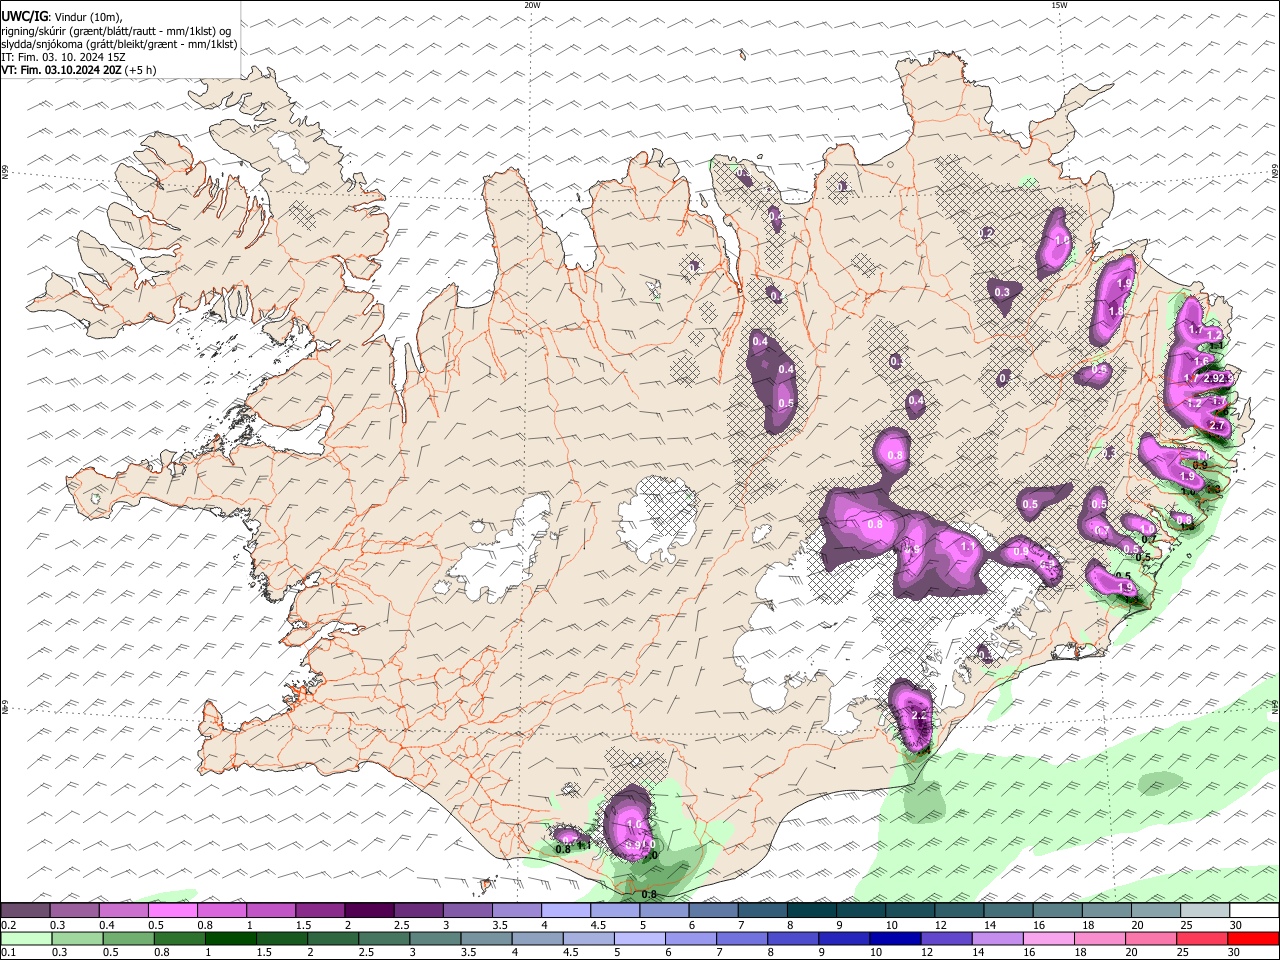This screenshot has width=1280, height=960.
Task: Select the 25 swatch in the rain scale
Action: (1201, 938)
